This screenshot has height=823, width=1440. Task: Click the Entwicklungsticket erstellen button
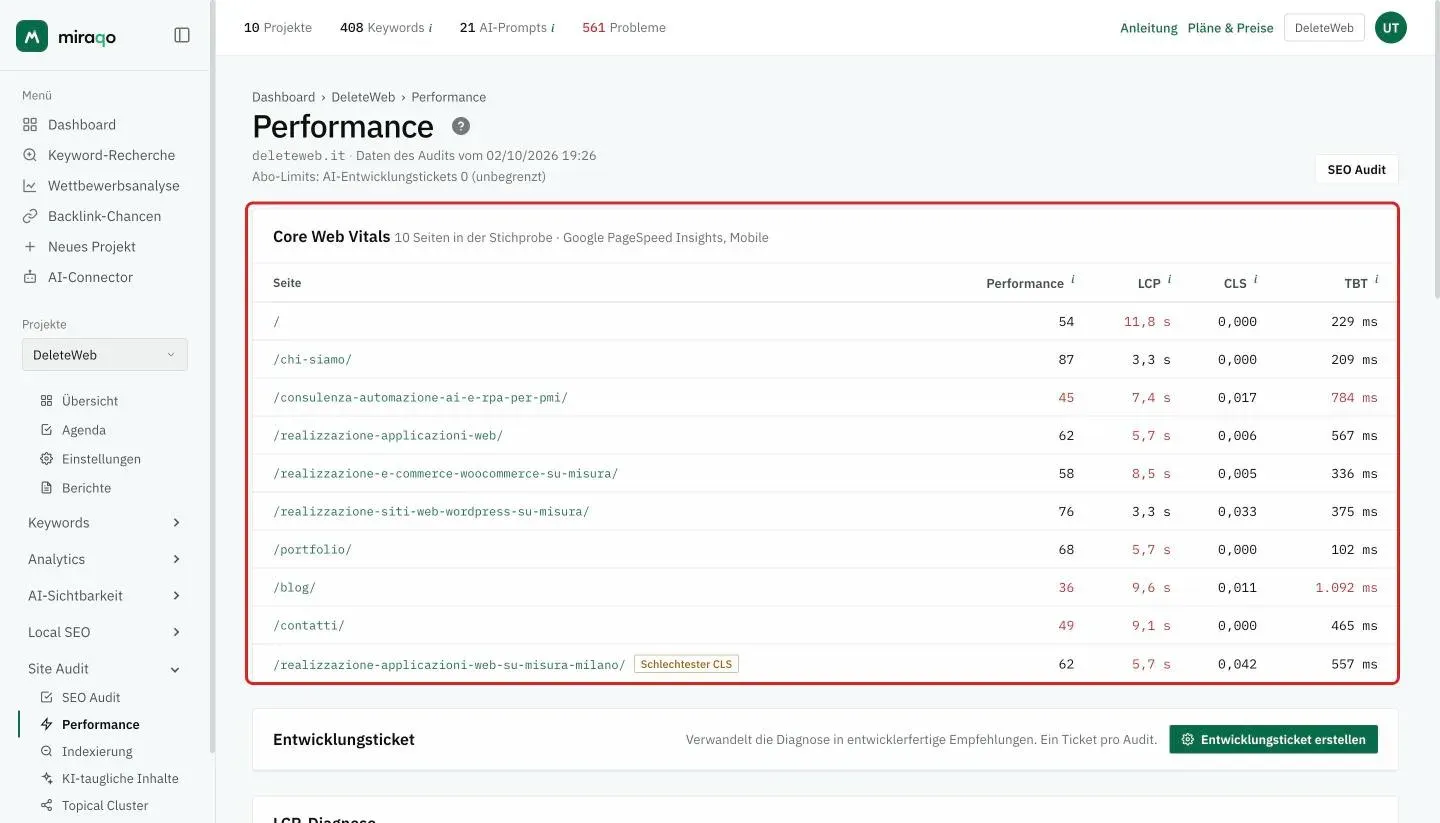pos(1273,740)
